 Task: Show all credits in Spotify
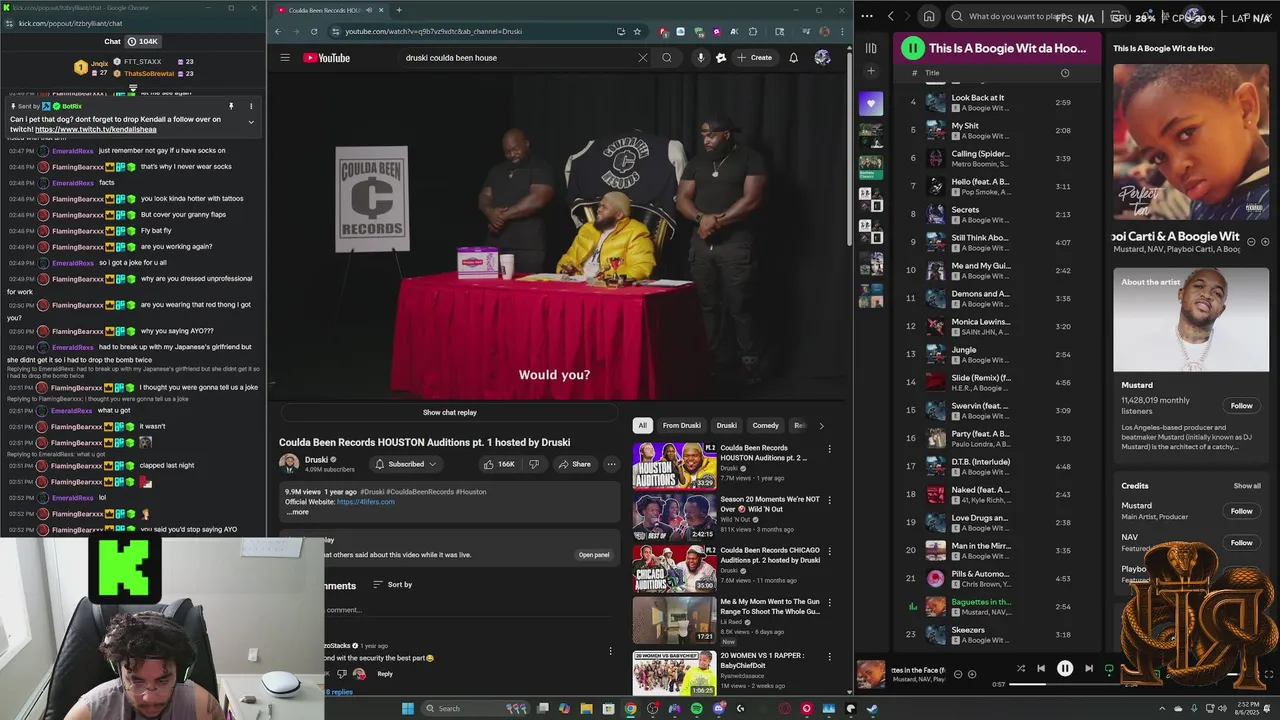(1247, 486)
